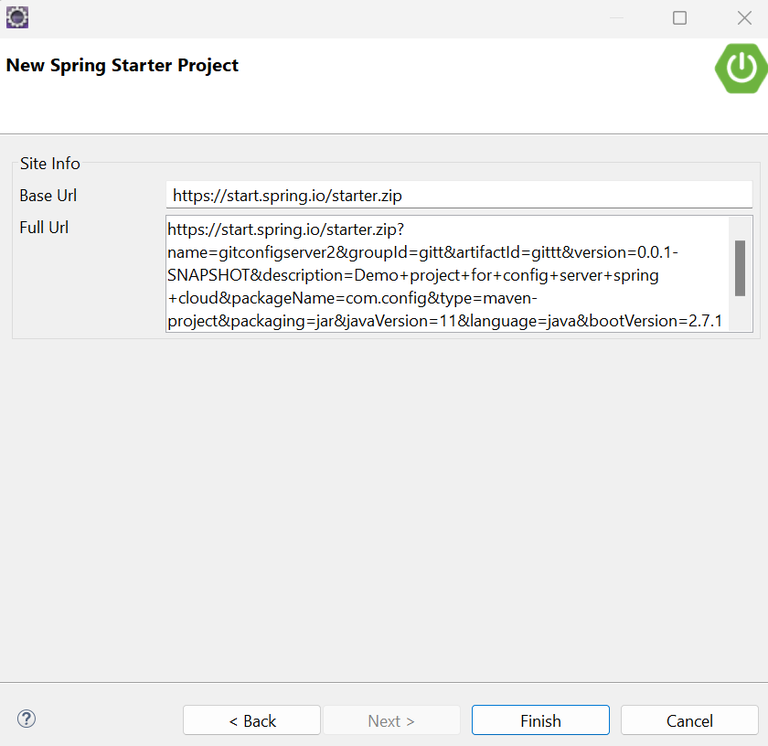Click the New Spring Starter Project heading
This screenshot has width=768, height=746.
pos(122,66)
